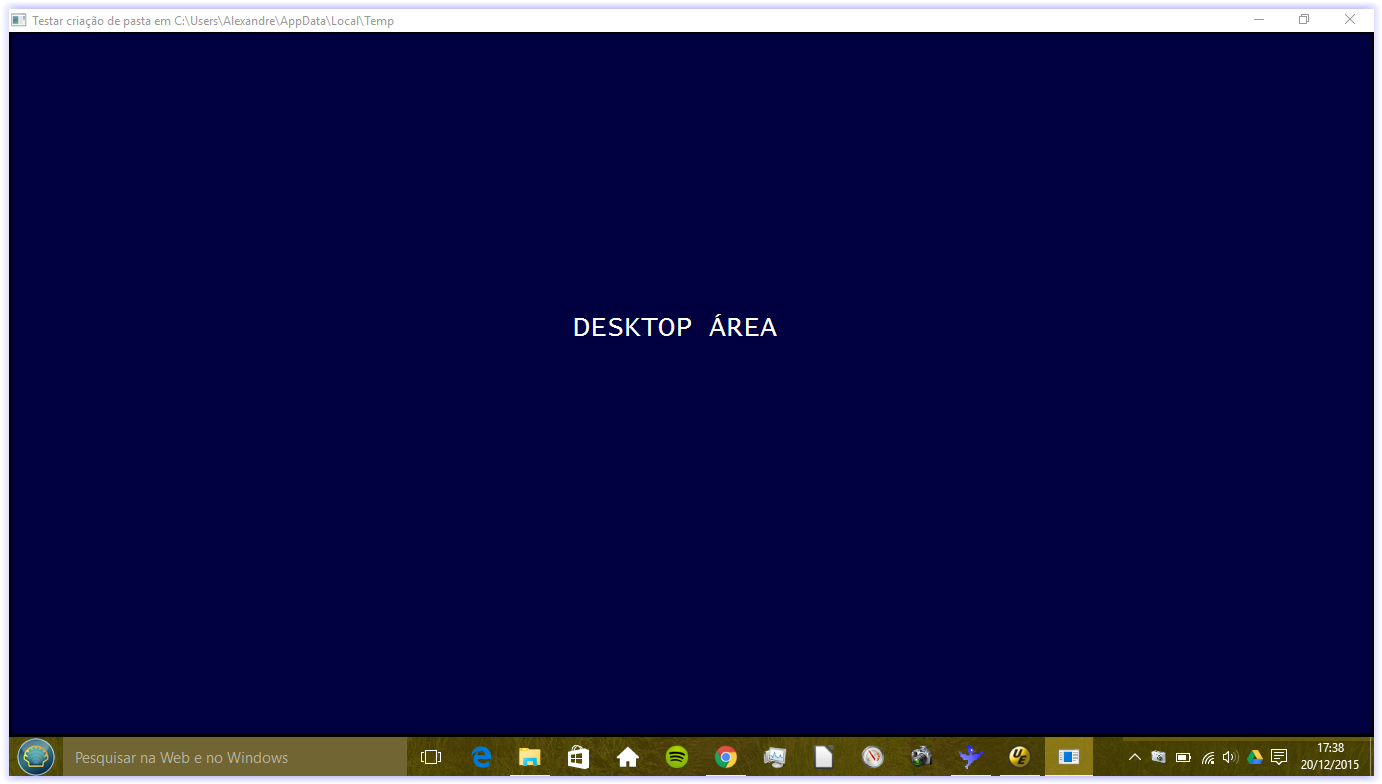1382x784 pixels.
Task: Open File Explorer from the taskbar
Action: click(530, 757)
